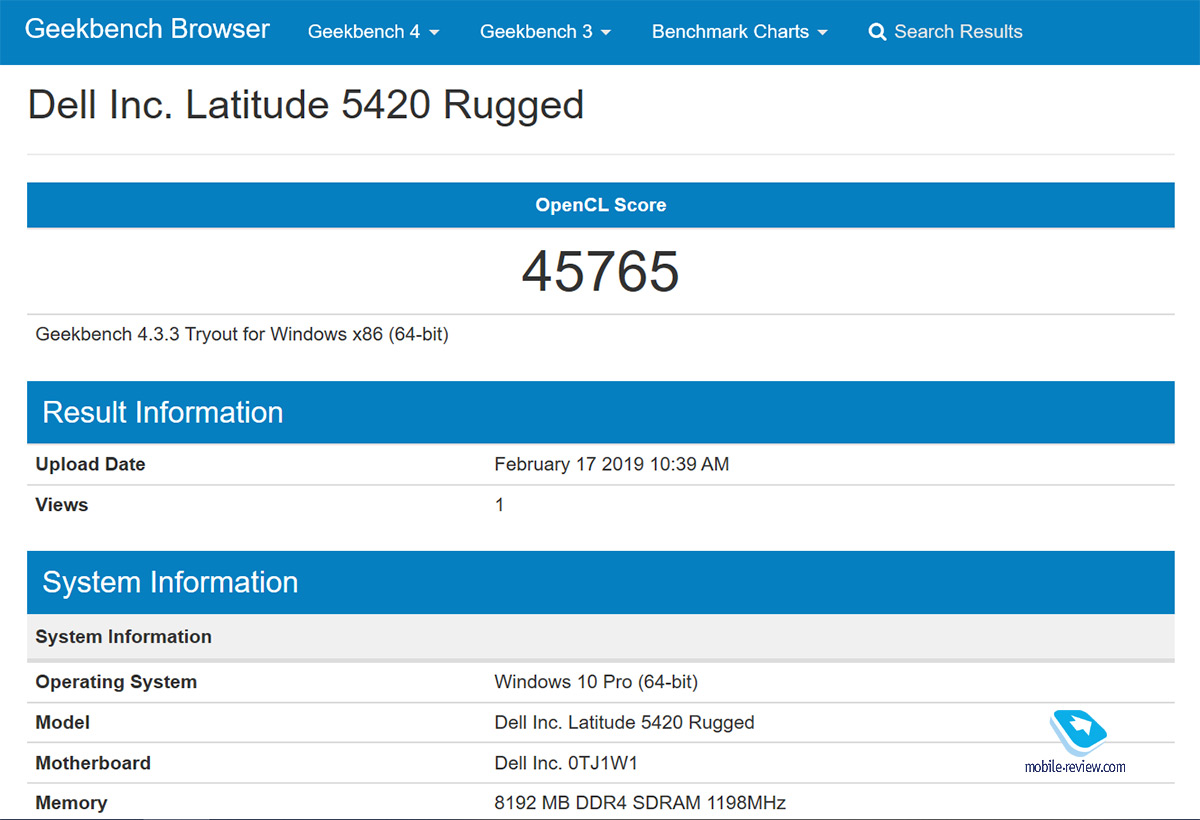This screenshot has height=820, width=1200.
Task: Click the Geekbench 4.3.3 Tryout version text
Action: pos(242,334)
